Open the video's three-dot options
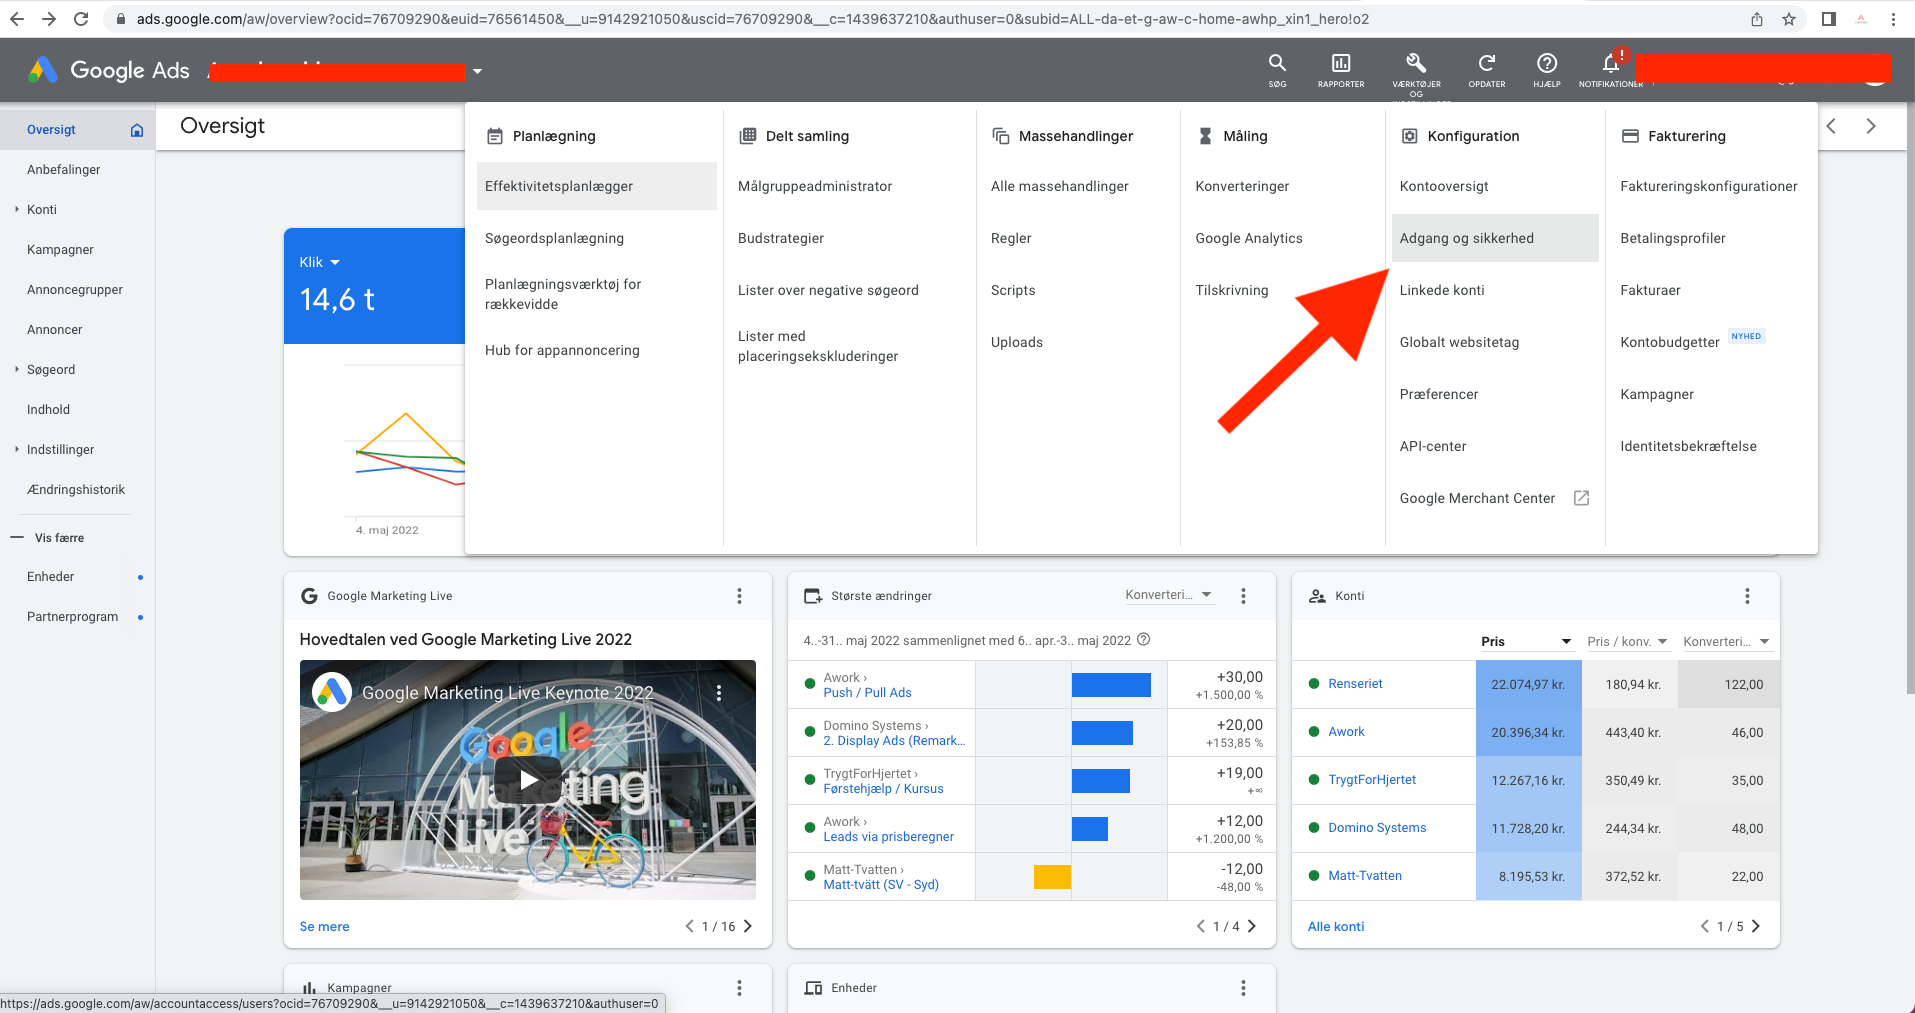 pyautogui.click(x=719, y=692)
